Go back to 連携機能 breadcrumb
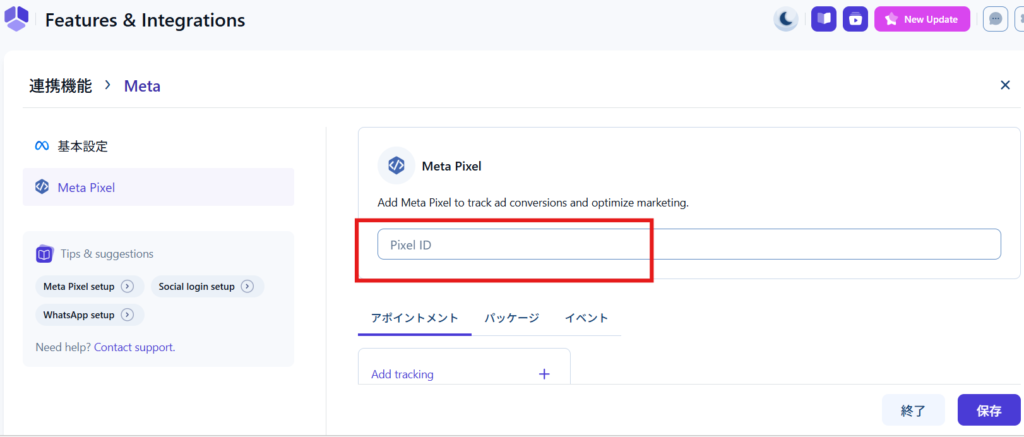Image resolution: width=1024 pixels, height=437 pixels. coord(60,86)
